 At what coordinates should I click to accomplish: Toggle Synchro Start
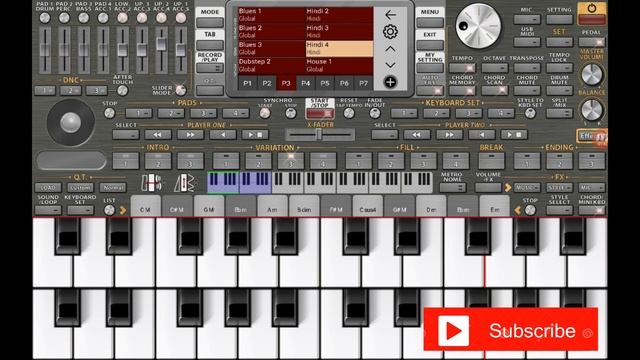pos(265,113)
